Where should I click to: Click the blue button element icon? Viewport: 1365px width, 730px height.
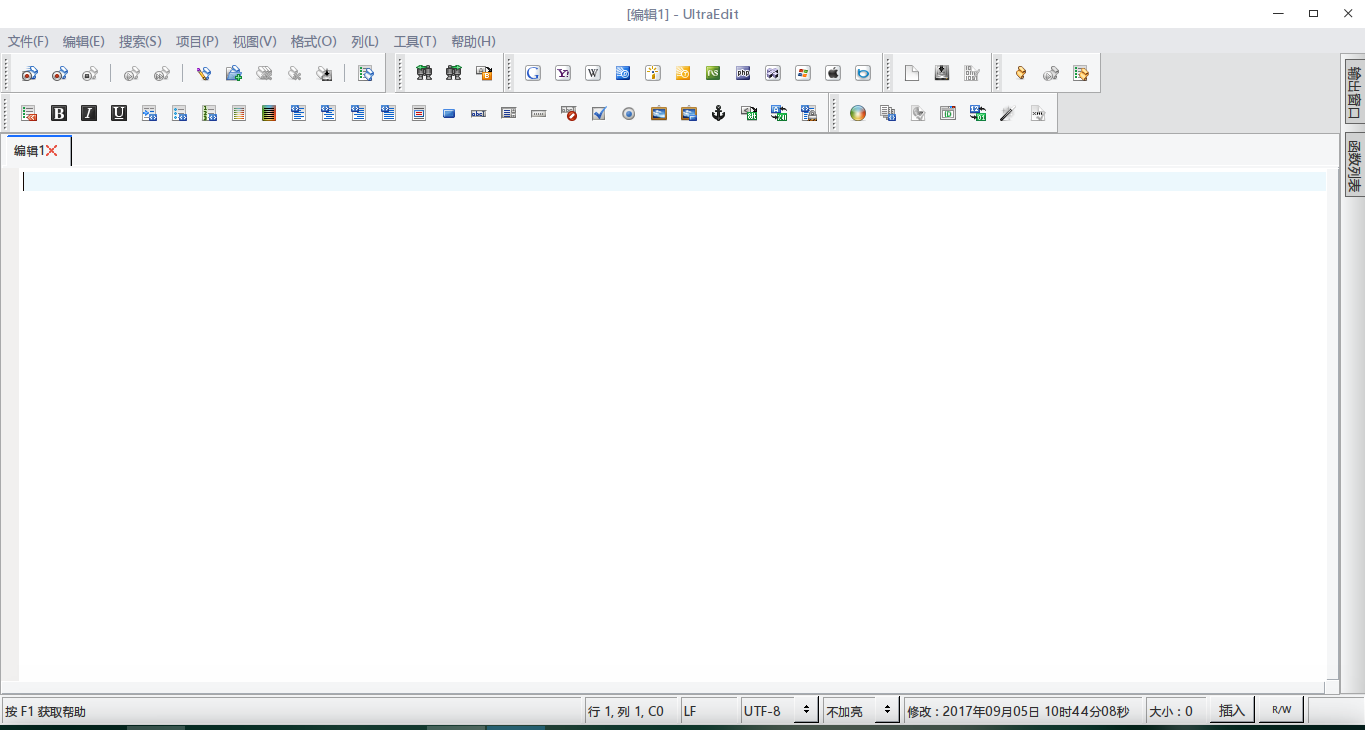tap(449, 113)
